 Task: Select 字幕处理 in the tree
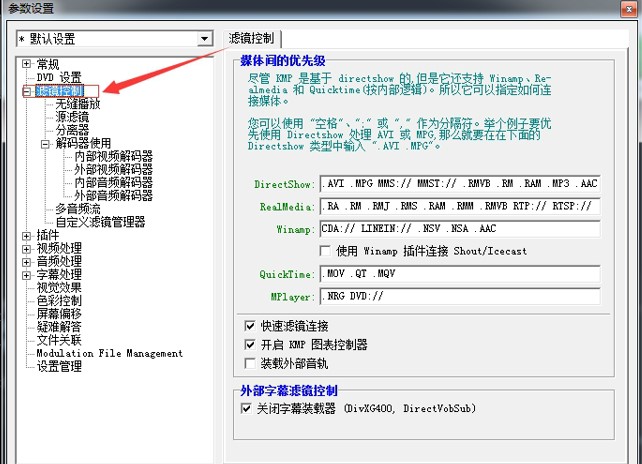coord(59,274)
